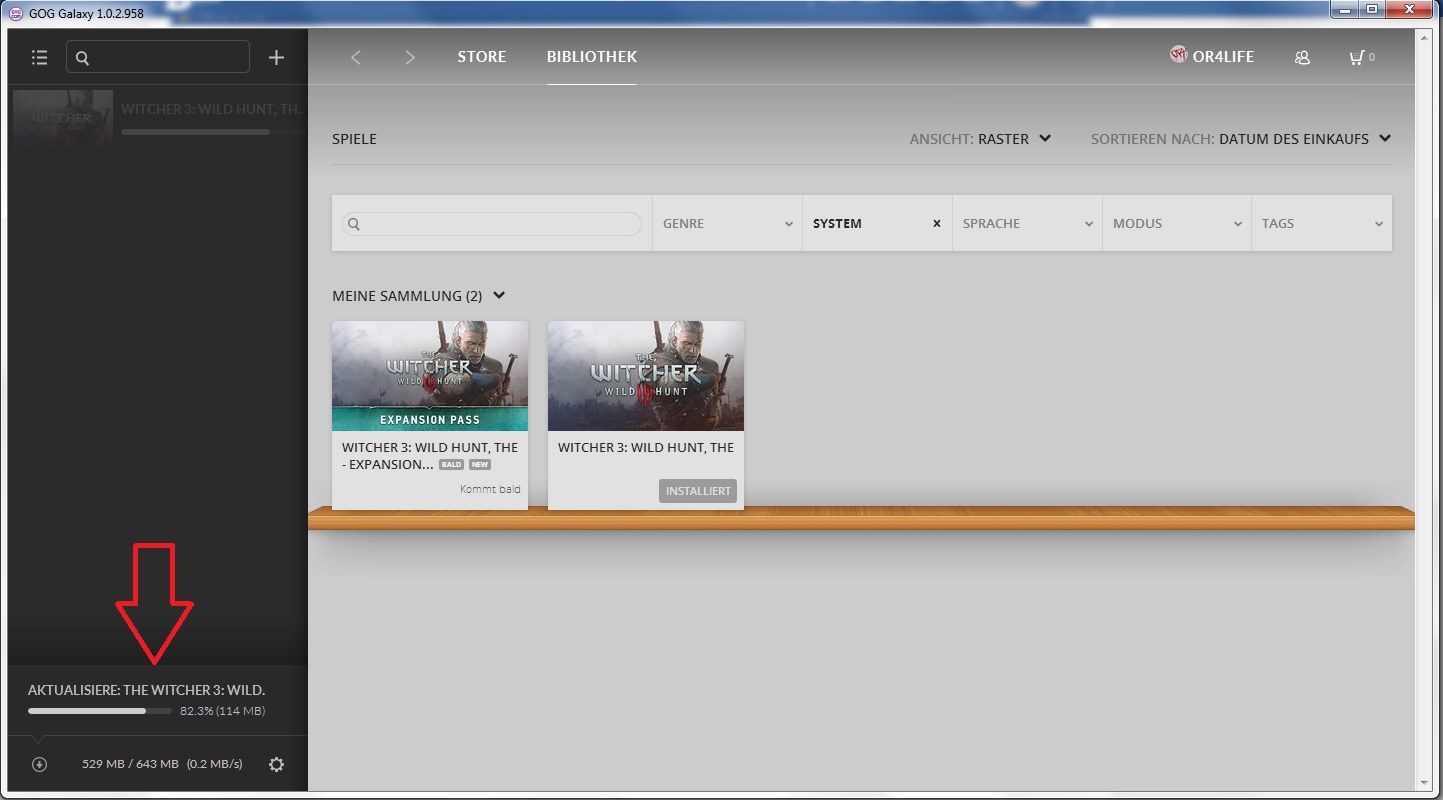Viewport: 1443px width, 800px height.
Task: Clear the System filter with the x
Action: click(937, 224)
